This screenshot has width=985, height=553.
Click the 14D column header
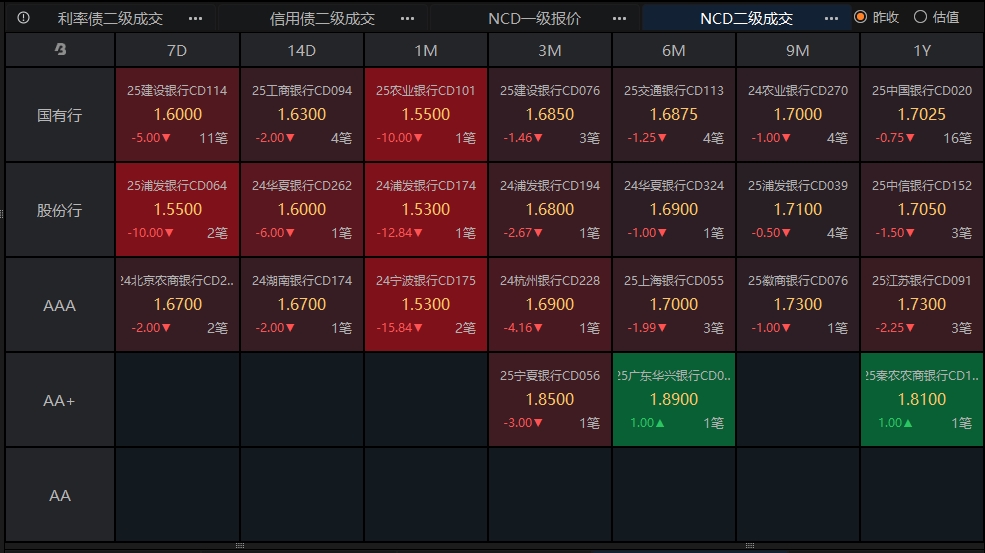pyautogui.click(x=302, y=50)
